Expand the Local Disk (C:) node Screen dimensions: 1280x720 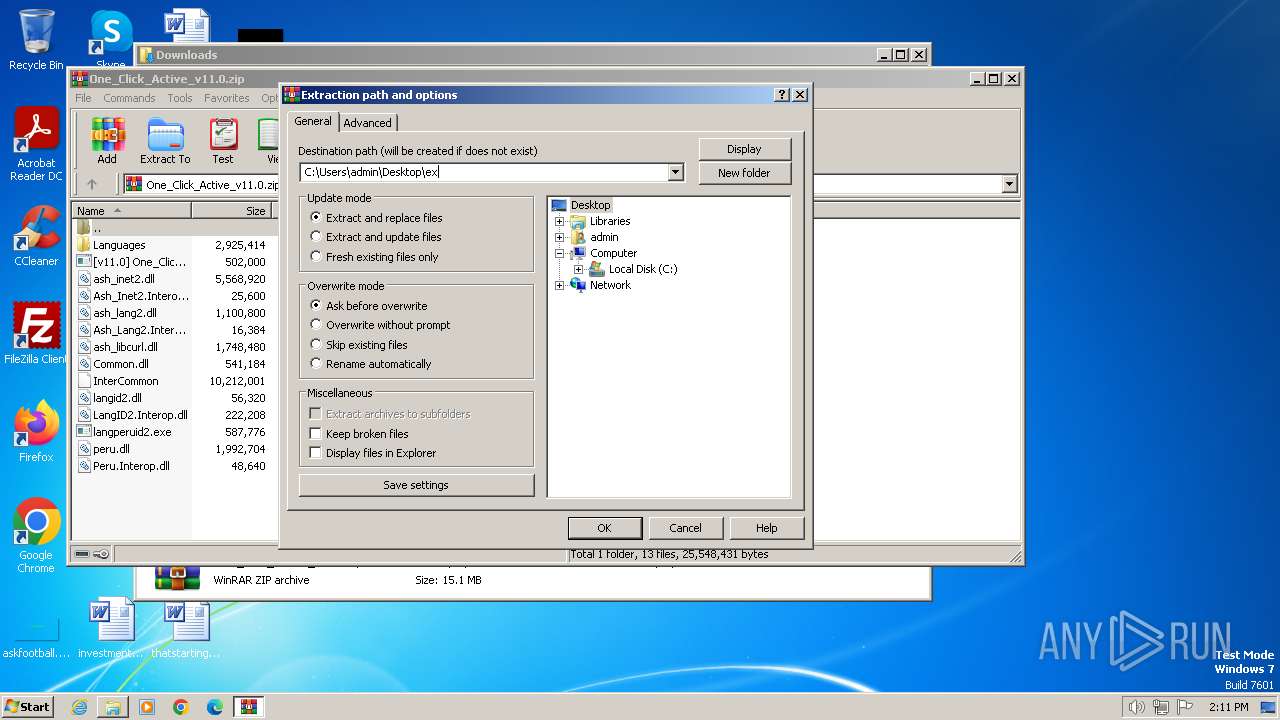[x=578, y=269]
